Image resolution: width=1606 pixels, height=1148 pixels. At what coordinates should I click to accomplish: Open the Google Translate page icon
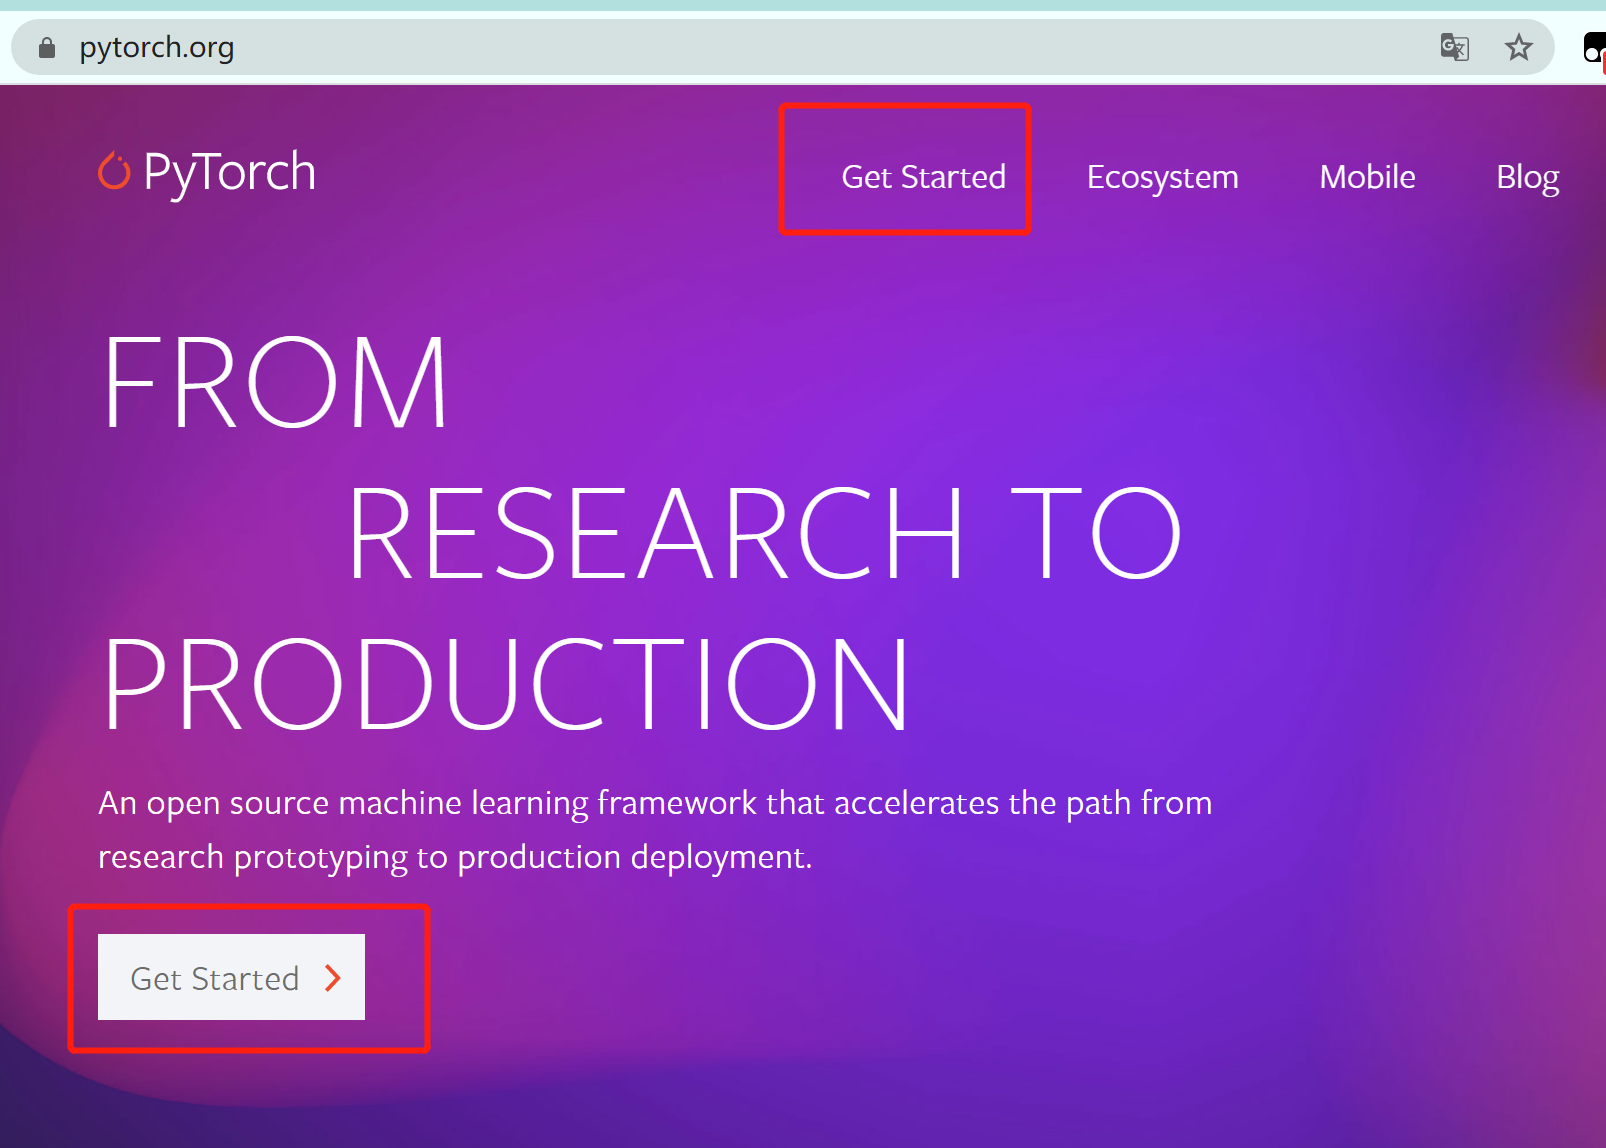pos(1454,47)
